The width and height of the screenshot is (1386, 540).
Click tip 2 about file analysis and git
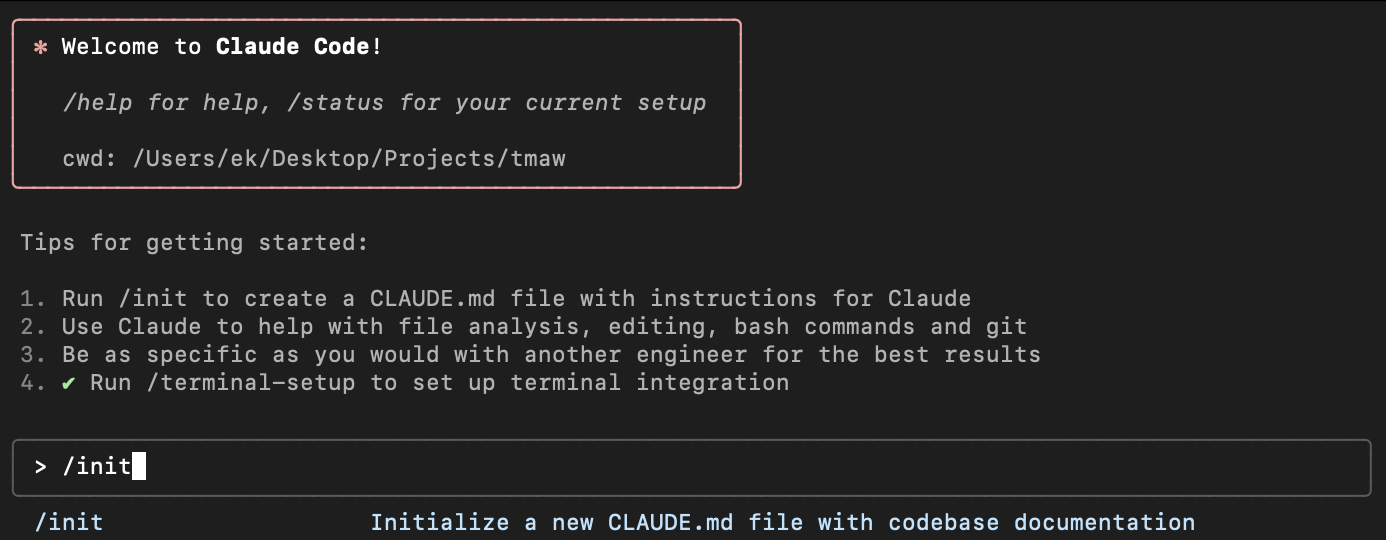pos(544,327)
